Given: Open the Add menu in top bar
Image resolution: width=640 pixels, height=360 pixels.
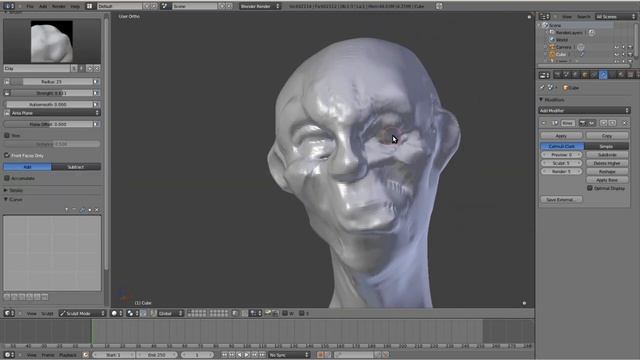Looking at the screenshot, I should (43, 7).
